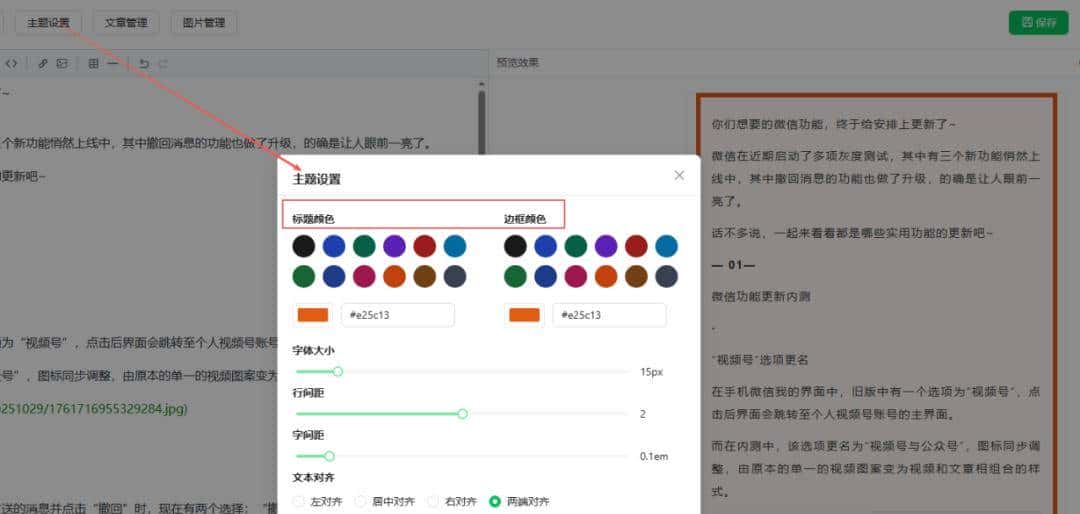Click the horizontal rule toolbar icon
Image resolution: width=1080 pixels, height=514 pixels.
112,63
